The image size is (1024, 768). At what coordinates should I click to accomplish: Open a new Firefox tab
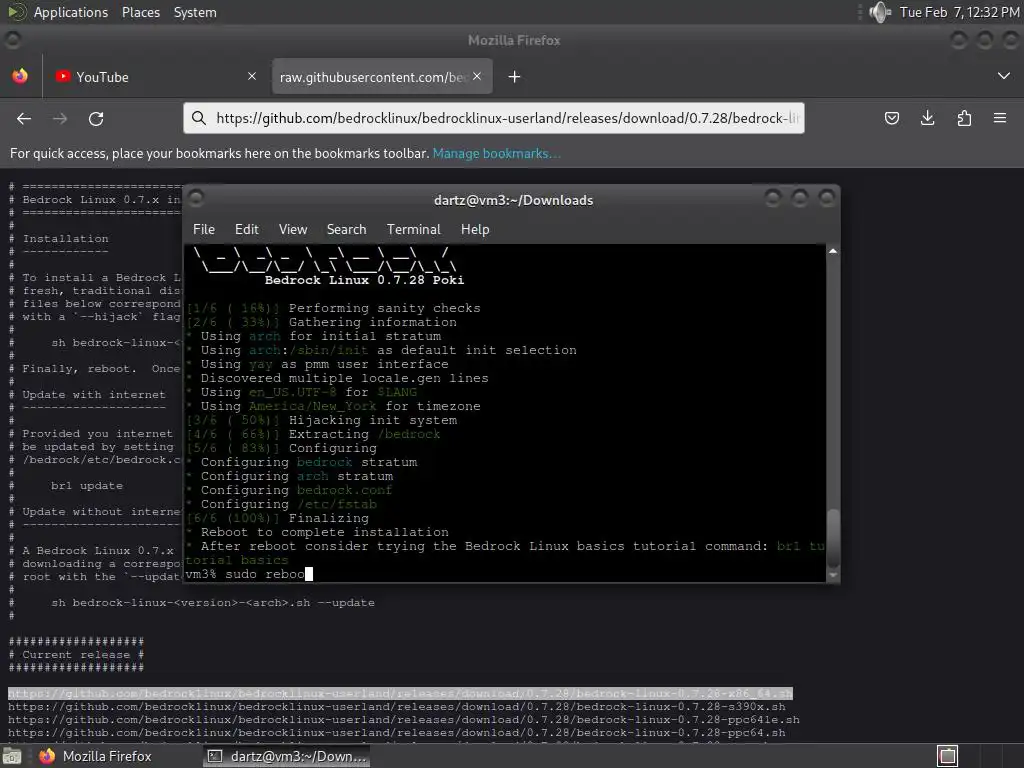point(514,76)
